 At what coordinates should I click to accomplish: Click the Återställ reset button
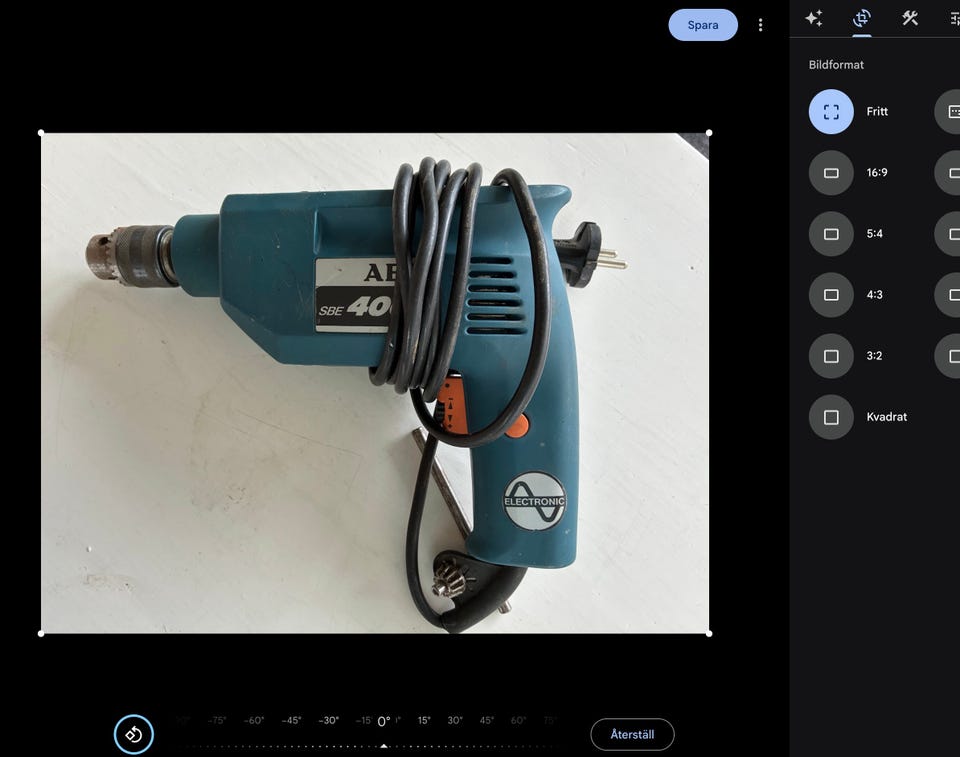coord(632,734)
